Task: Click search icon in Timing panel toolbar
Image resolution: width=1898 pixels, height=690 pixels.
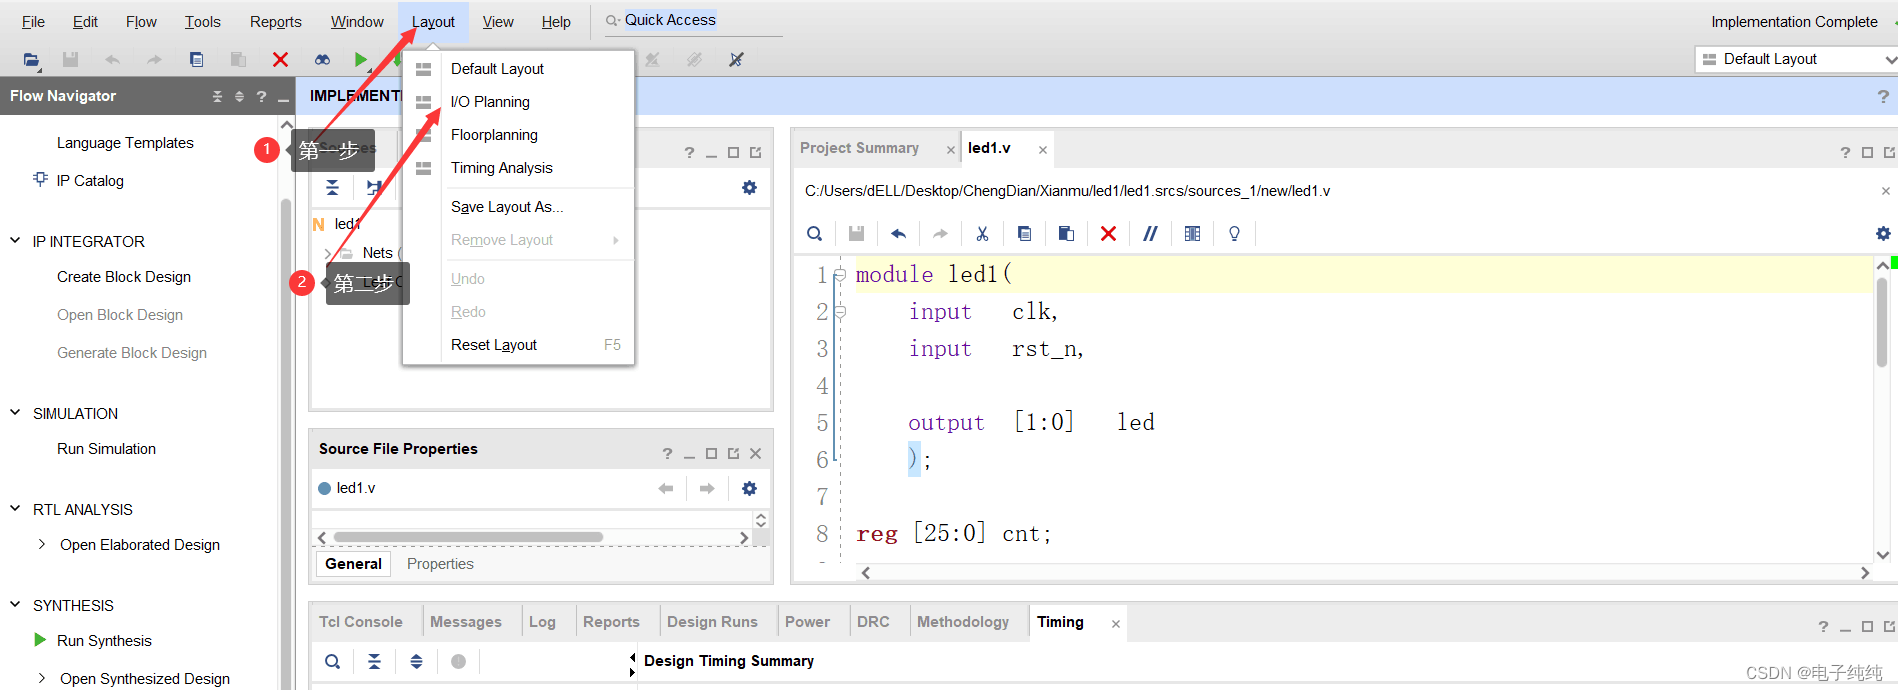Action: [332, 661]
